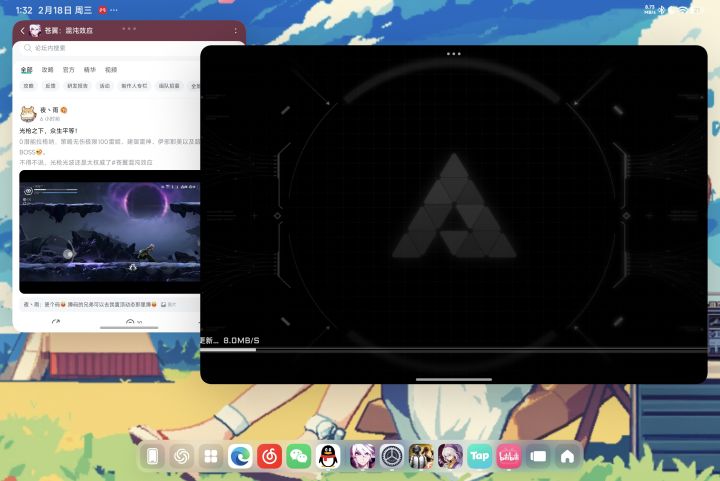The image size is (720, 481).
Task: Tap the search magnifier in the forum
Action: pyautogui.click(x=28, y=48)
